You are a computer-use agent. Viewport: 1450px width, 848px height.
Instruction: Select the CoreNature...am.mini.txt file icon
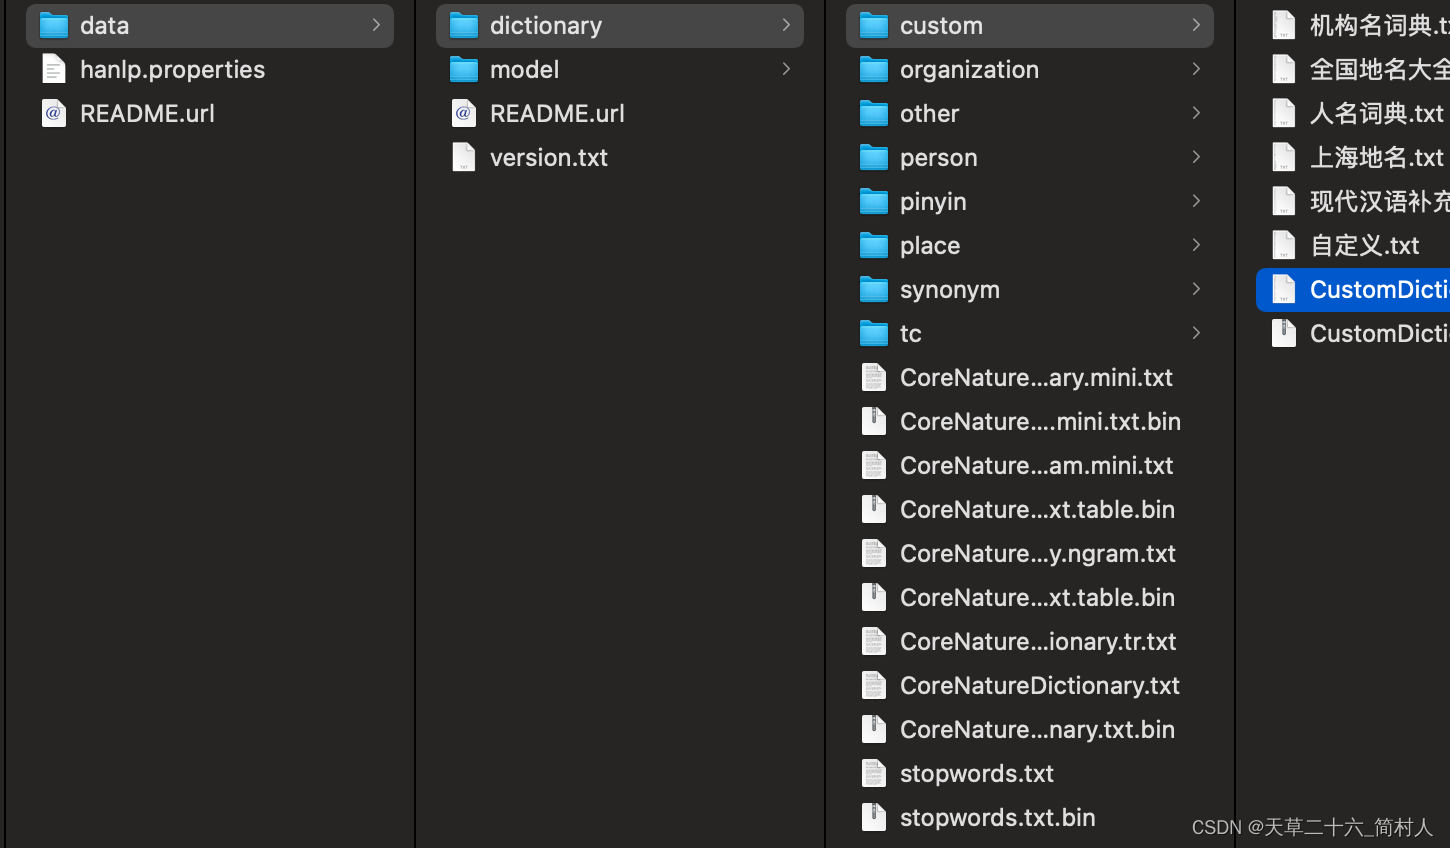(x=873, y=465)
